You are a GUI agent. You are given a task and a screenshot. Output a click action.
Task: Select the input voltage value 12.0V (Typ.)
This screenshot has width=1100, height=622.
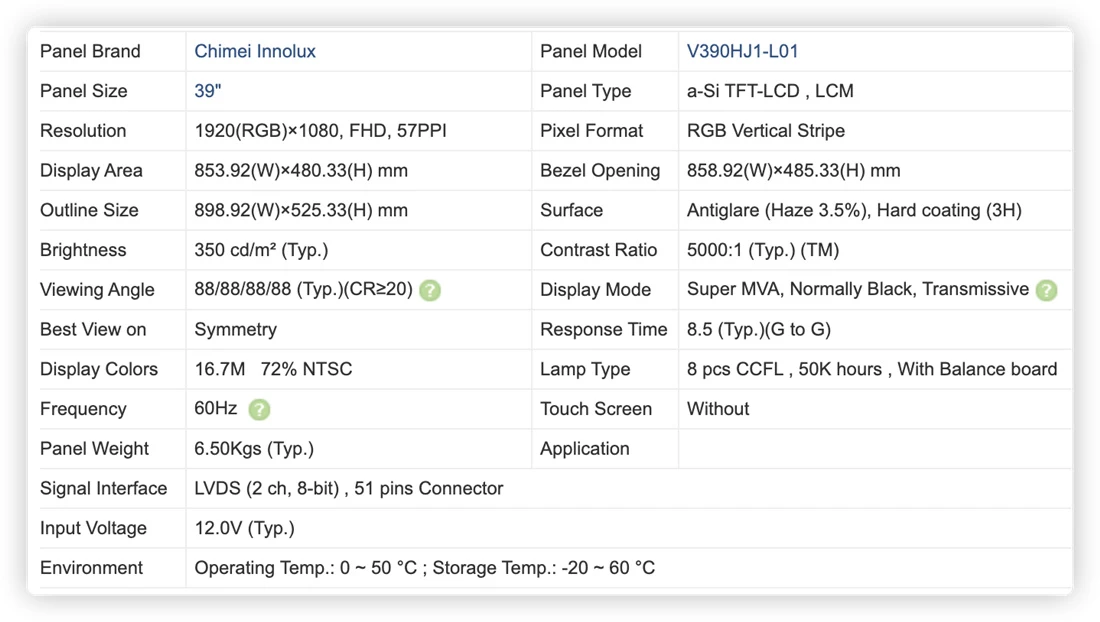(x=244, y=528)
